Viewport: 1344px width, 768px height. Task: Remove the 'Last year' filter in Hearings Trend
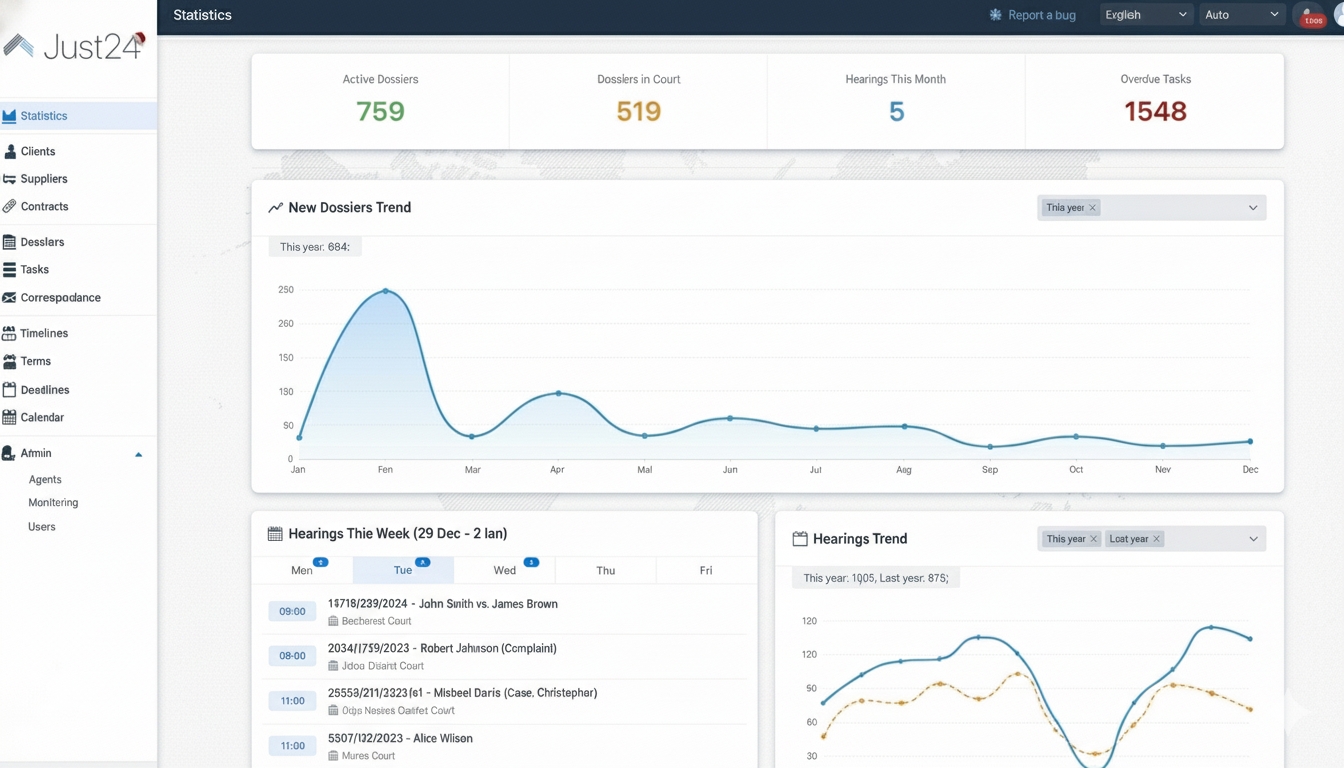(1157, 538)
